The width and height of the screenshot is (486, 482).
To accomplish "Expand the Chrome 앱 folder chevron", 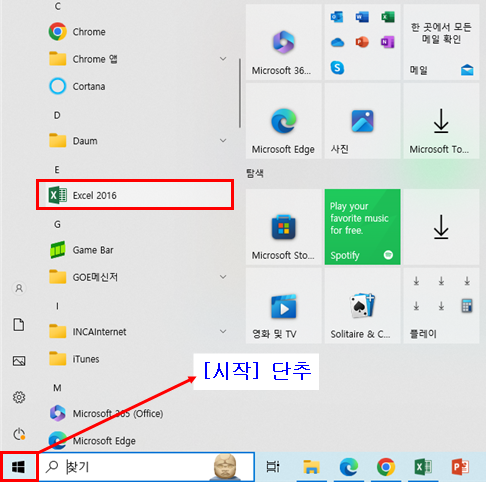I will (x=223, y=59).
